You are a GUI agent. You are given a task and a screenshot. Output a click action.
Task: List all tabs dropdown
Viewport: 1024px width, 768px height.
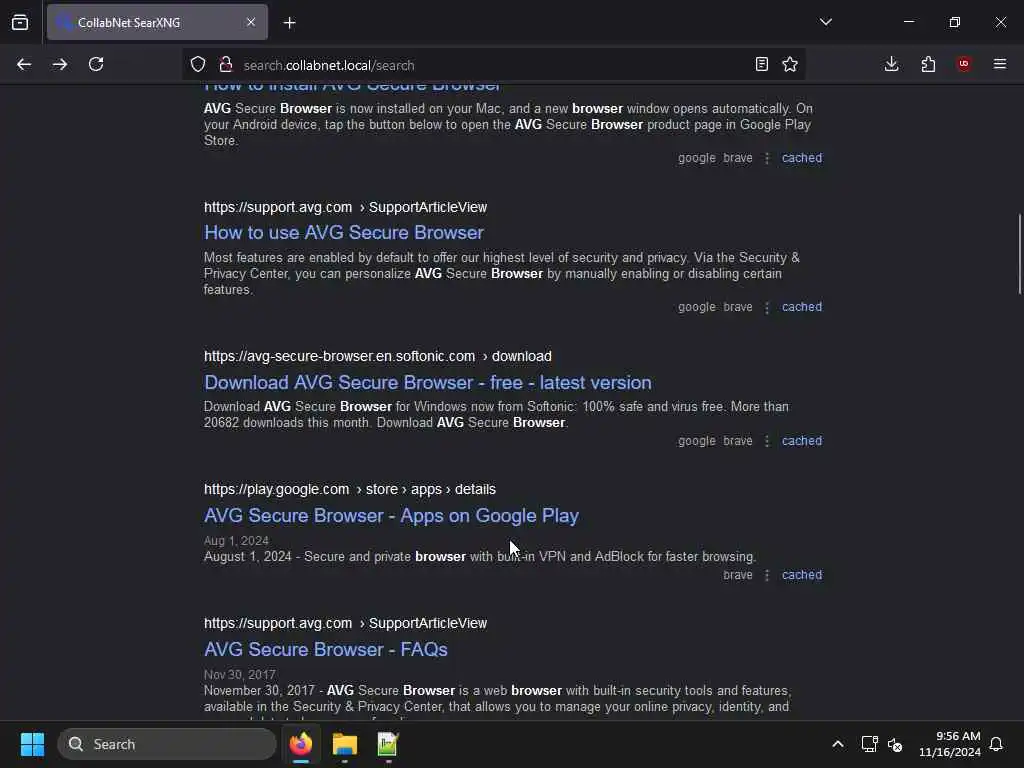click(x=826, y=22)
